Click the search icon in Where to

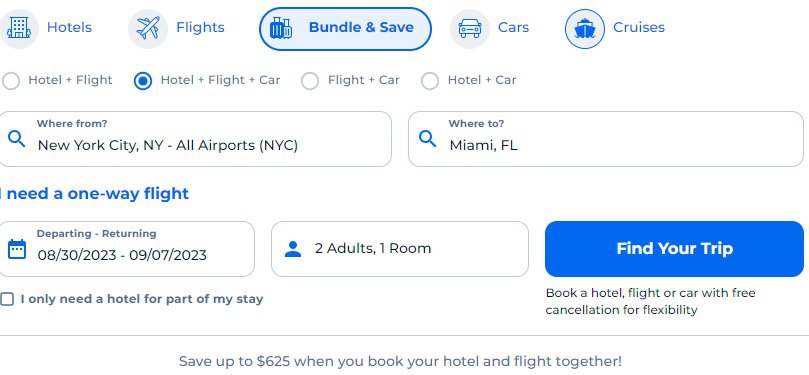coord(428,139)
